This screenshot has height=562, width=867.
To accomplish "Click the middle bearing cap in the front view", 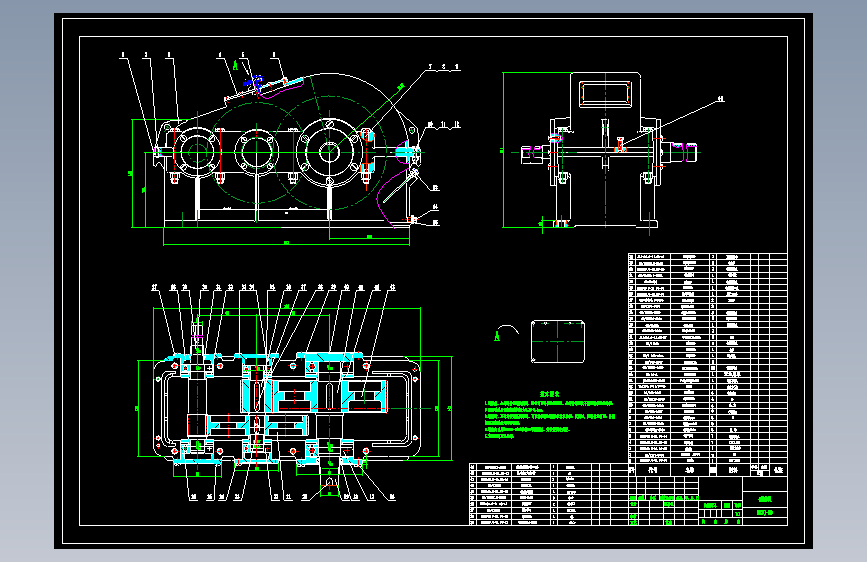I will [x=256, y=152].
